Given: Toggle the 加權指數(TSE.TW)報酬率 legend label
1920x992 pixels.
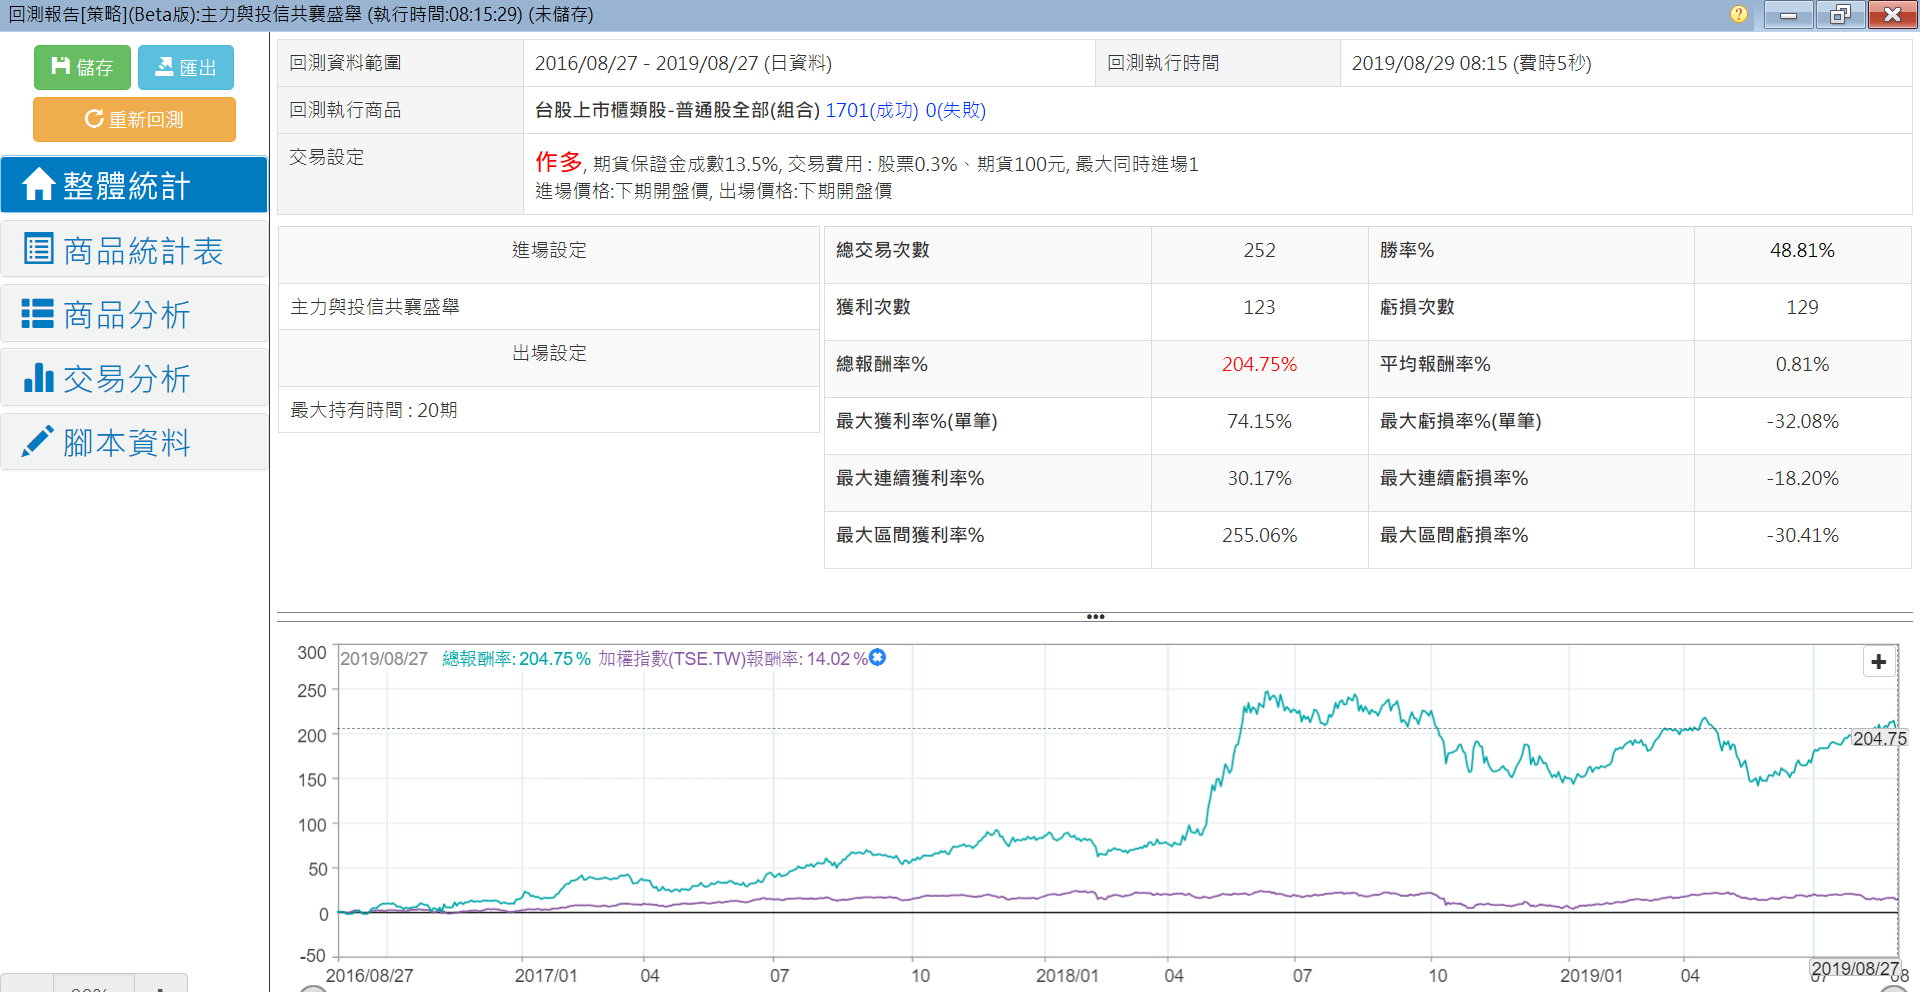Looking at the screenshot, I should (732, 659).
